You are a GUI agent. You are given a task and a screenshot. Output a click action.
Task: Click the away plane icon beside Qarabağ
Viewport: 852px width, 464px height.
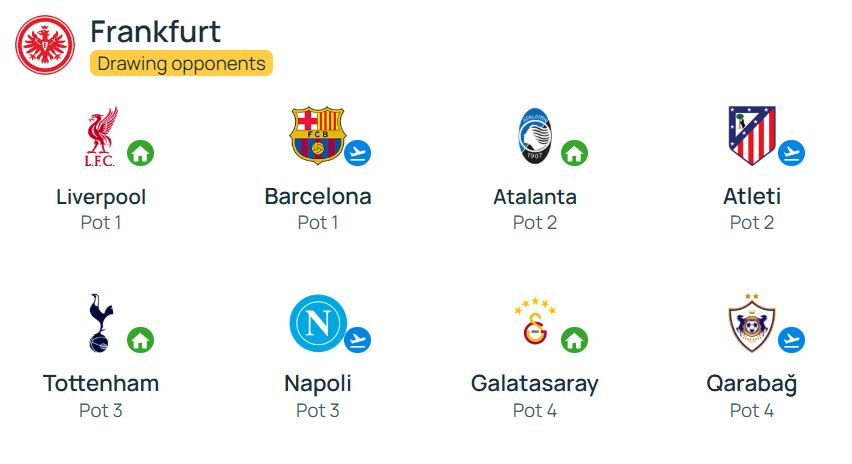[792, 340]
